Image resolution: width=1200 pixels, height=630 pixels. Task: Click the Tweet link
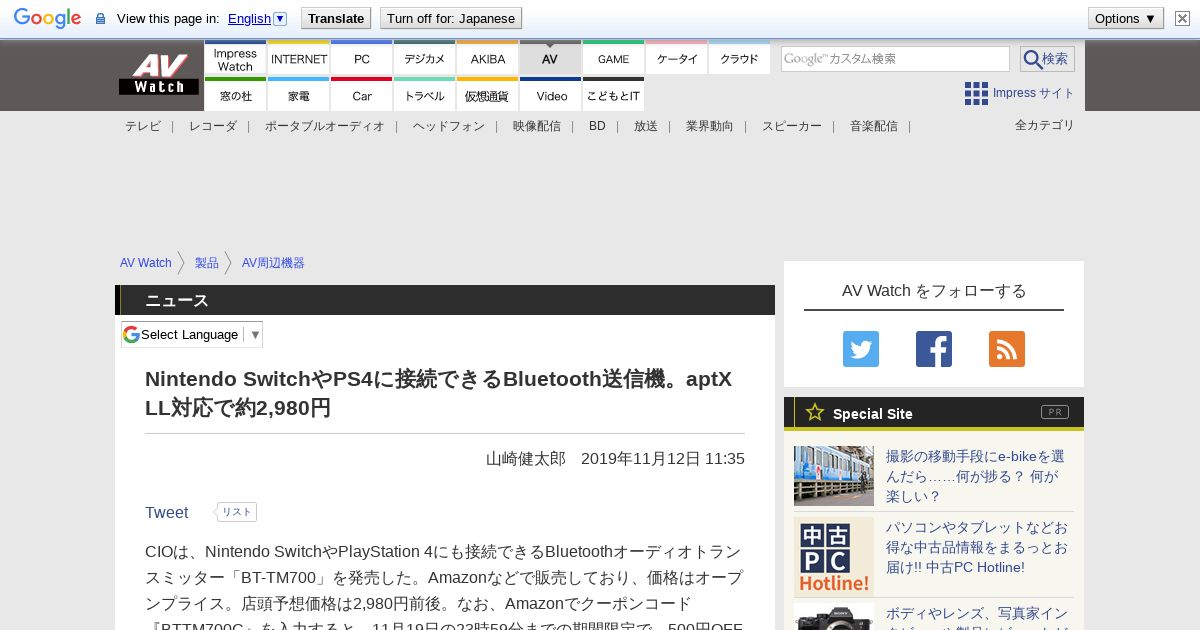[x=166, y=512]
